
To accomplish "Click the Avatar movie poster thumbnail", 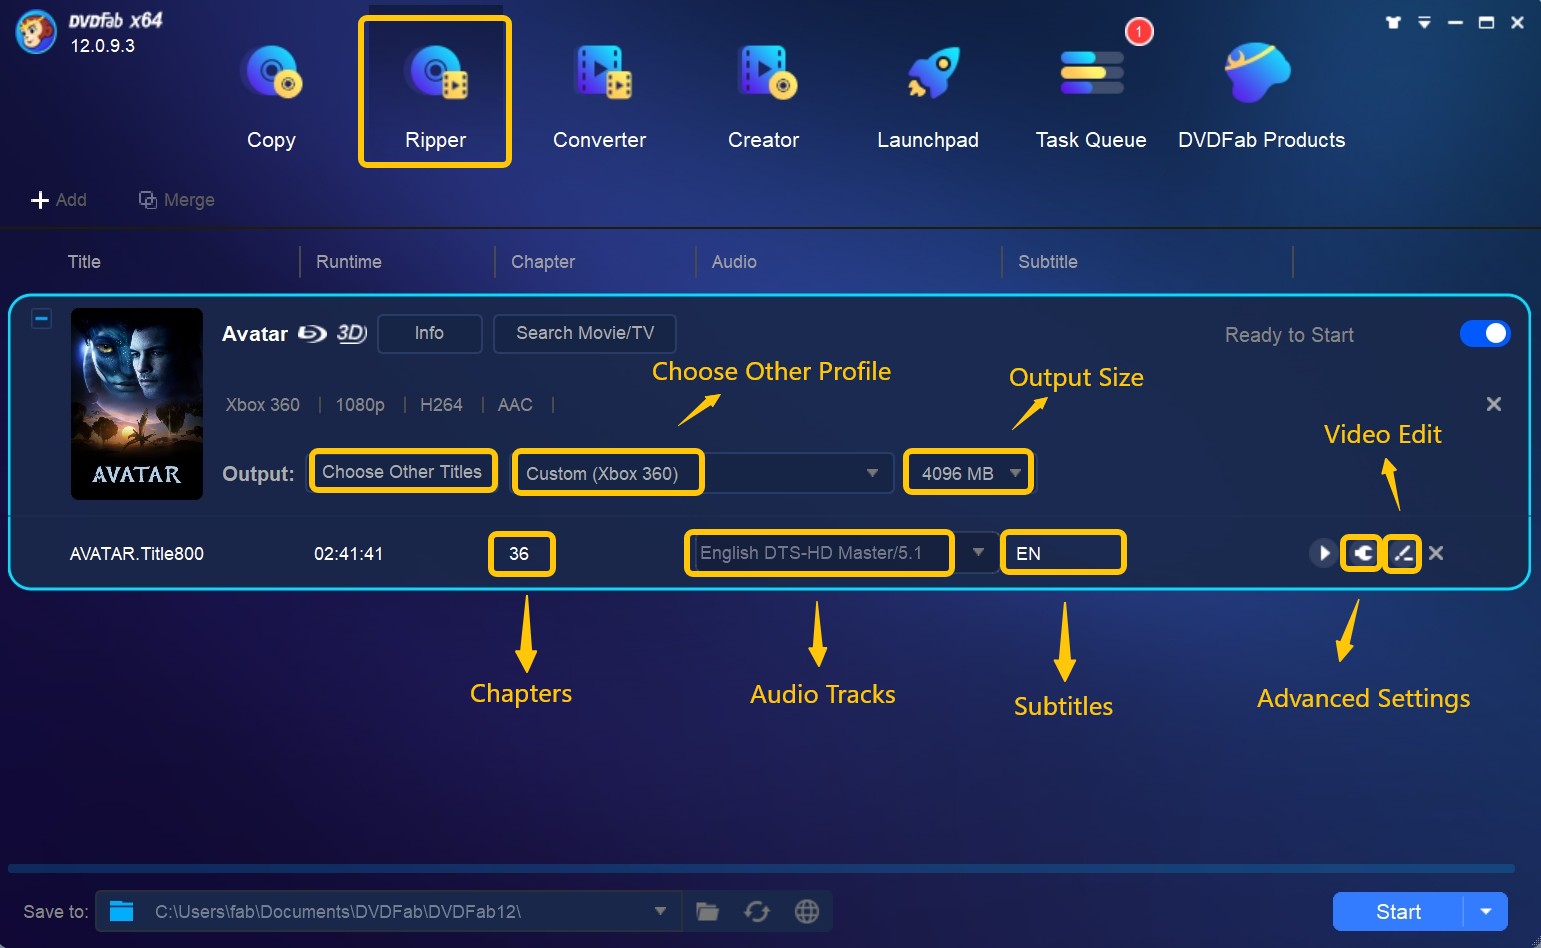I will coord(137,404).
